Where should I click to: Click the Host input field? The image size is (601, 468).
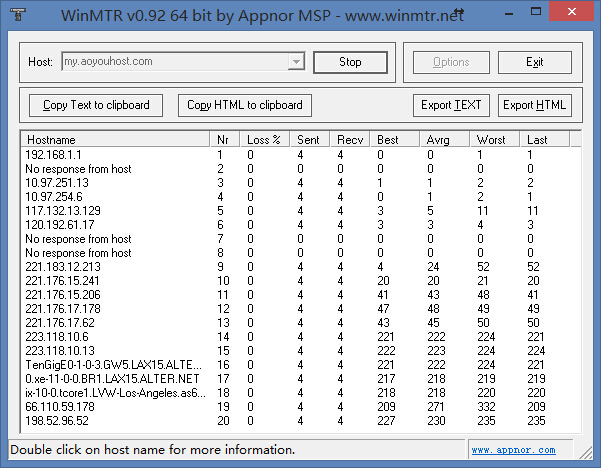click(173, 62)
